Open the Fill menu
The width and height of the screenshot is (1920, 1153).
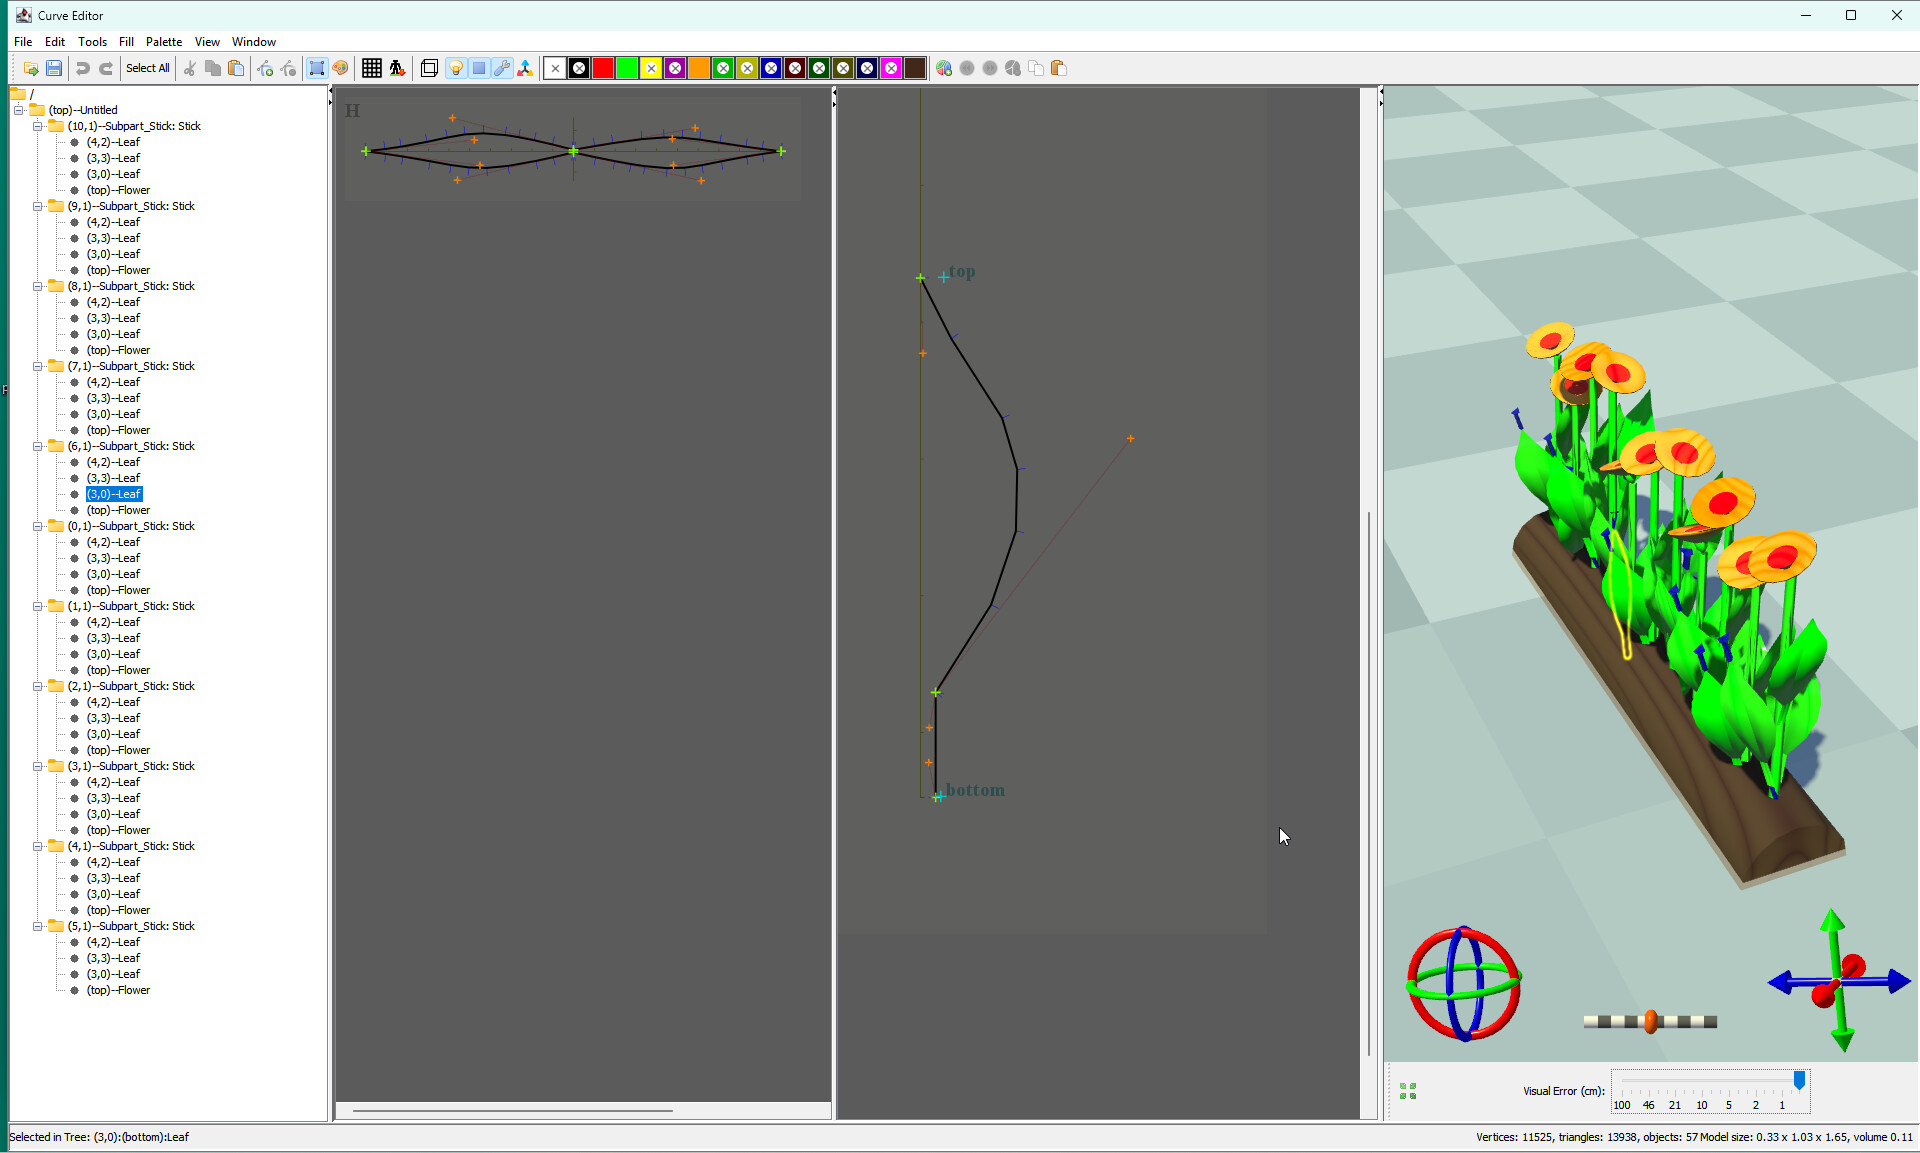pos(126,41)
